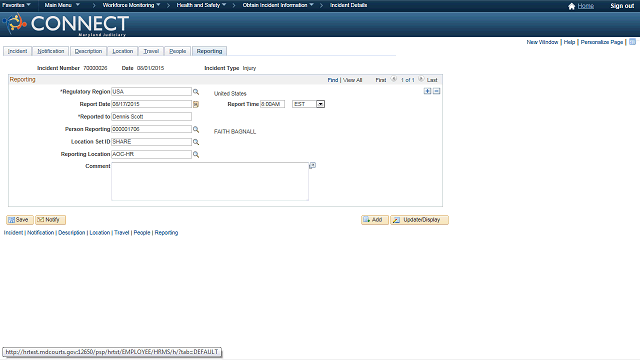Click the bottom Reporting link
The height and width of the screenshot is (360, 640).
166,233
